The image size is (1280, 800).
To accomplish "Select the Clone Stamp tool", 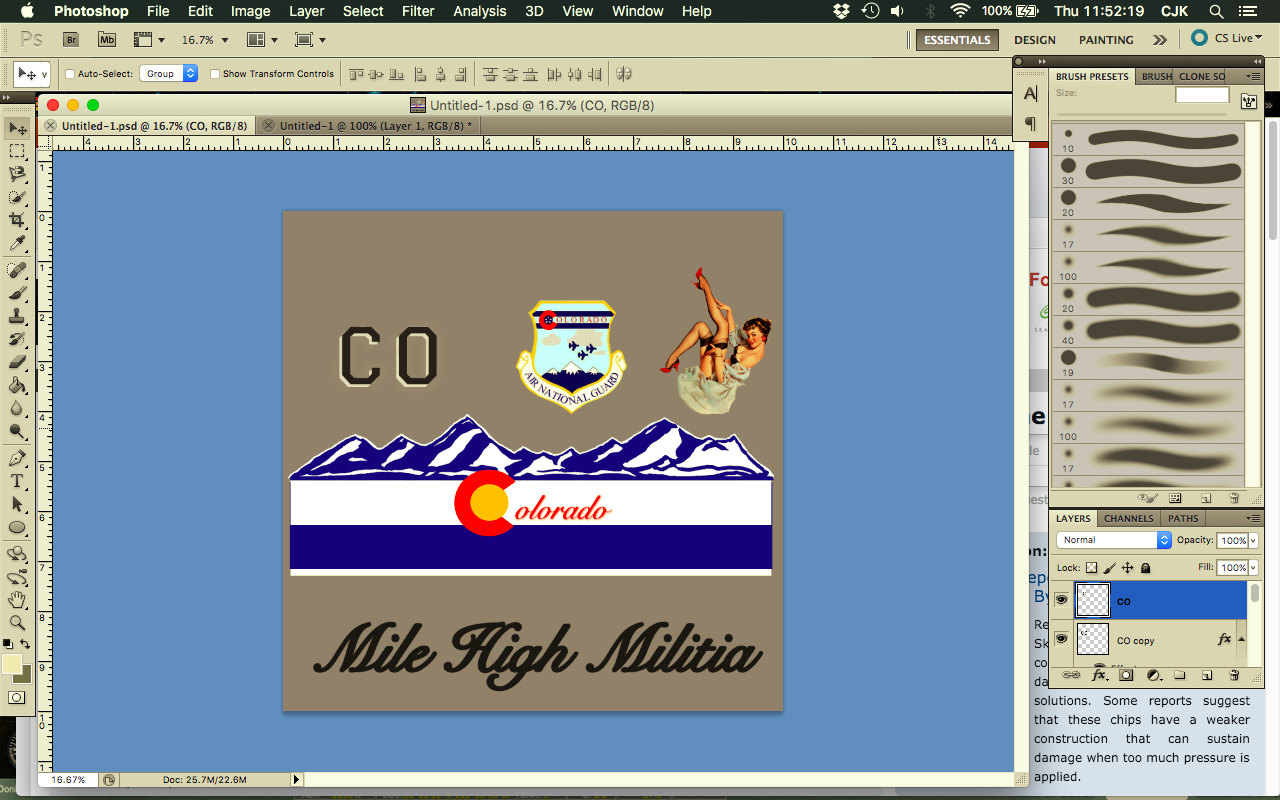I will pos(18,316).
